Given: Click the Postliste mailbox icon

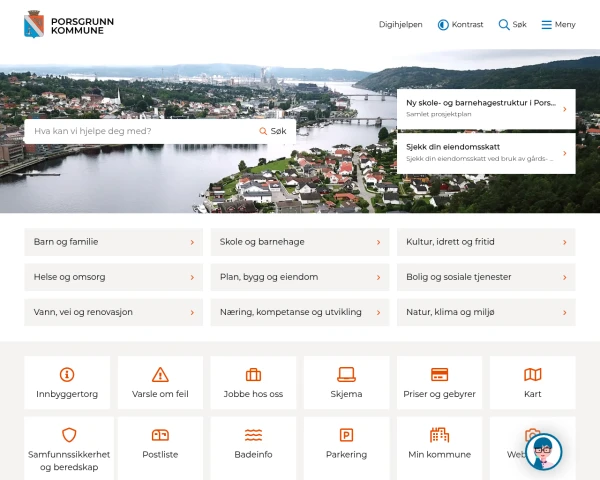Looking at the screenshot, I should pos(160,435).
